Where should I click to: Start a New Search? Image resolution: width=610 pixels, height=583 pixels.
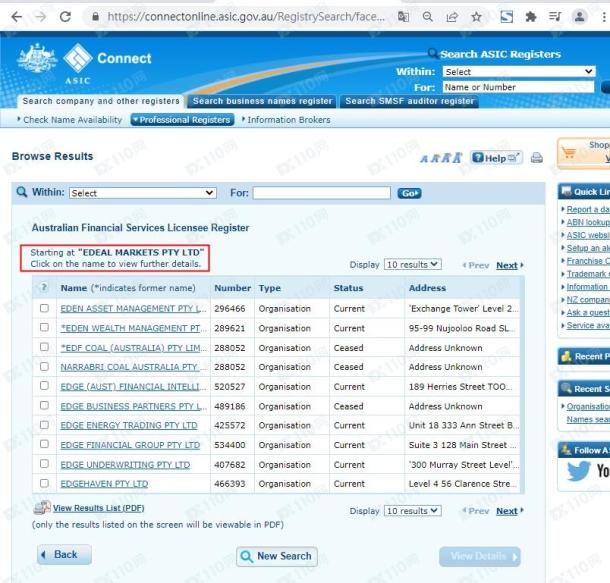[x=277, y=556]
